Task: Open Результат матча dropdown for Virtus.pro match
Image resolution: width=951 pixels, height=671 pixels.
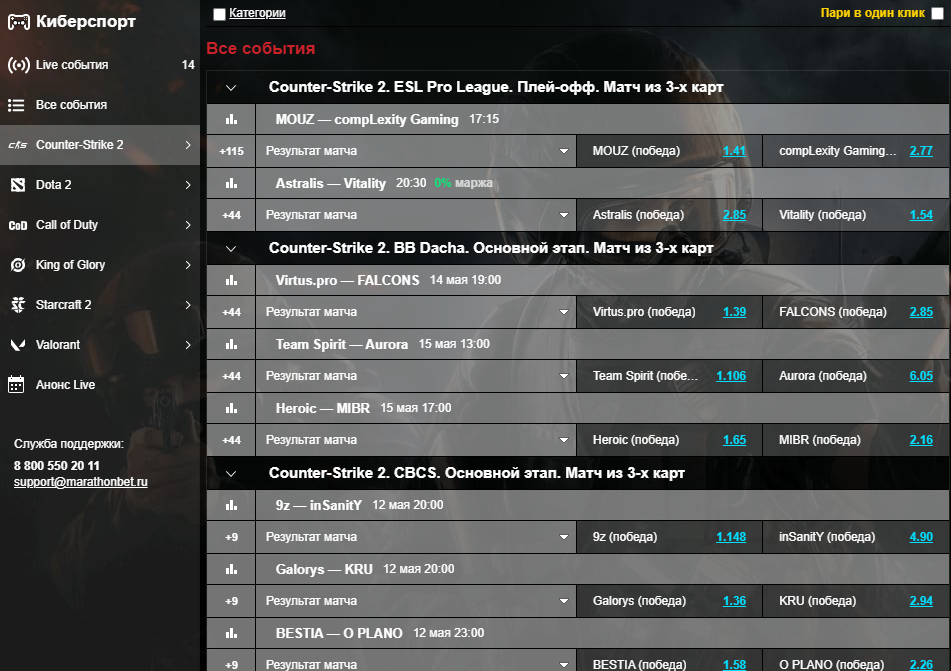Action: pos(416,312)
